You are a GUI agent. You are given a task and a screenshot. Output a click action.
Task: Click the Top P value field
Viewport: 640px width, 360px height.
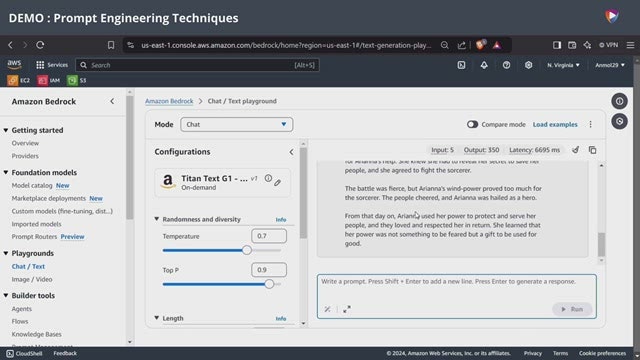269,270
